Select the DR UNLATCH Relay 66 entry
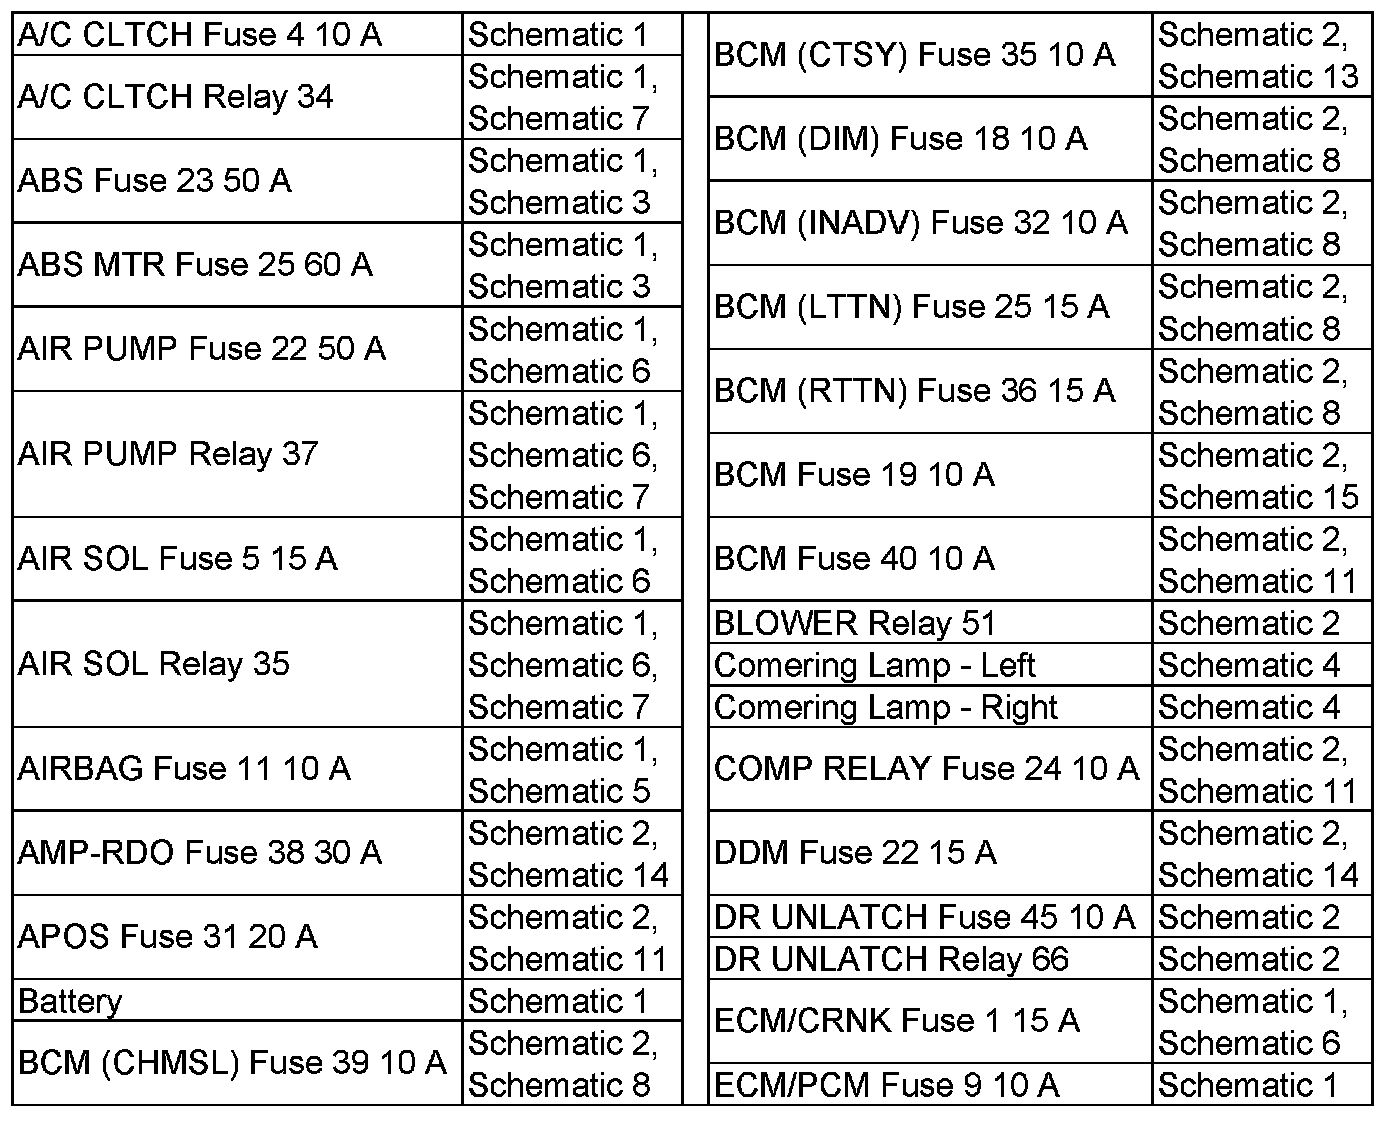The height and width of the screenshot is (1136, 1382). coord(891,960)
